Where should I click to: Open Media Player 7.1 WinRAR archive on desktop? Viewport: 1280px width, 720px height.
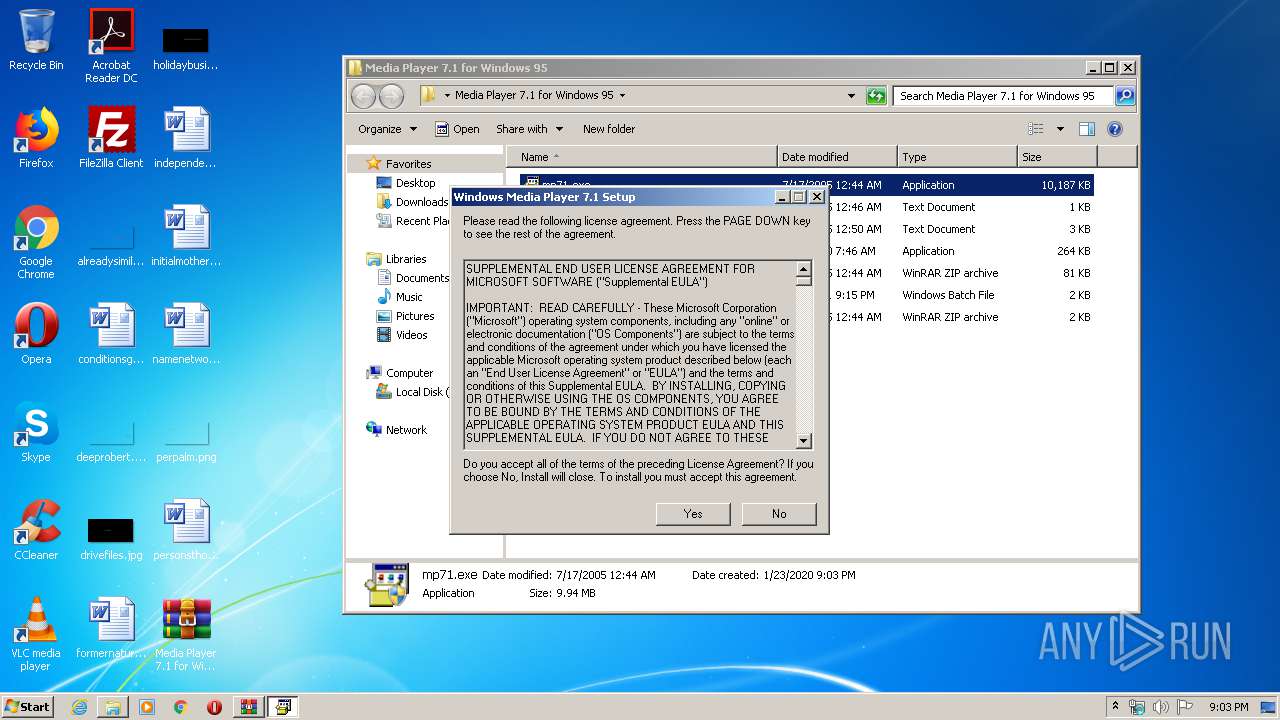coord(186,634)
